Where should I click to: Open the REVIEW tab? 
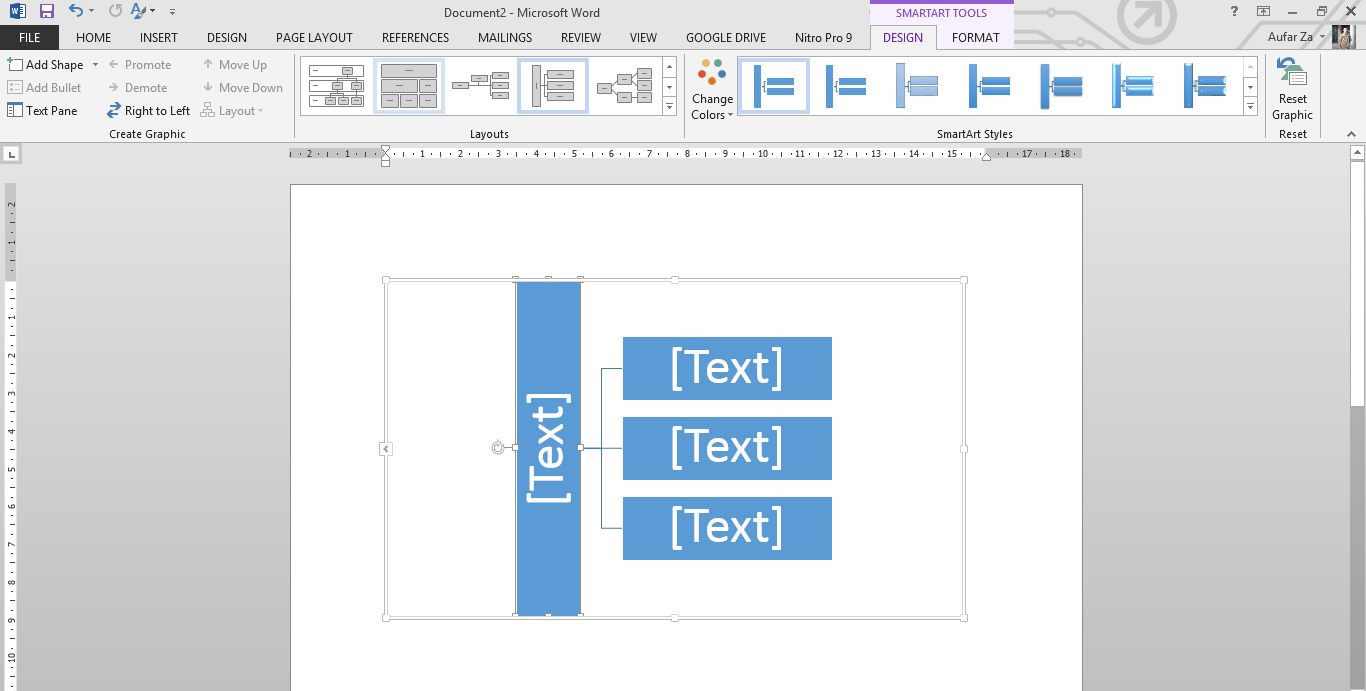point(581,38)
